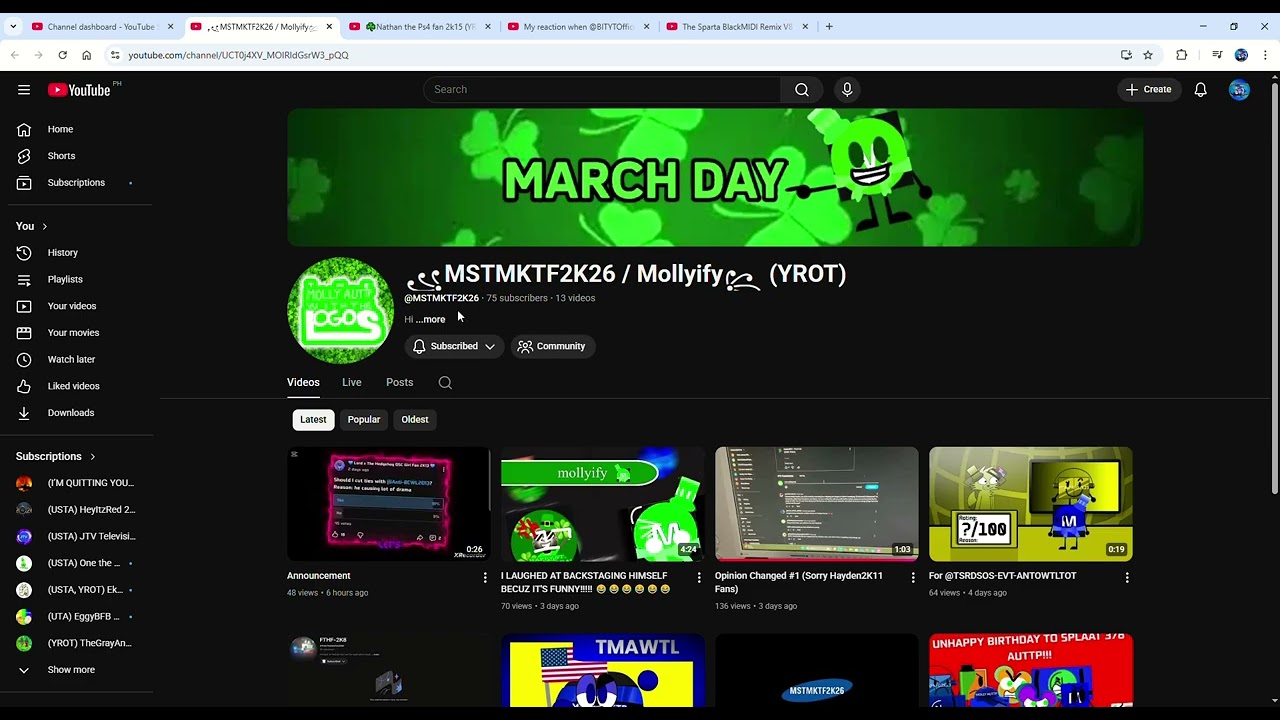
Task: Switch to the Posts tab
Action: (399, 383)
